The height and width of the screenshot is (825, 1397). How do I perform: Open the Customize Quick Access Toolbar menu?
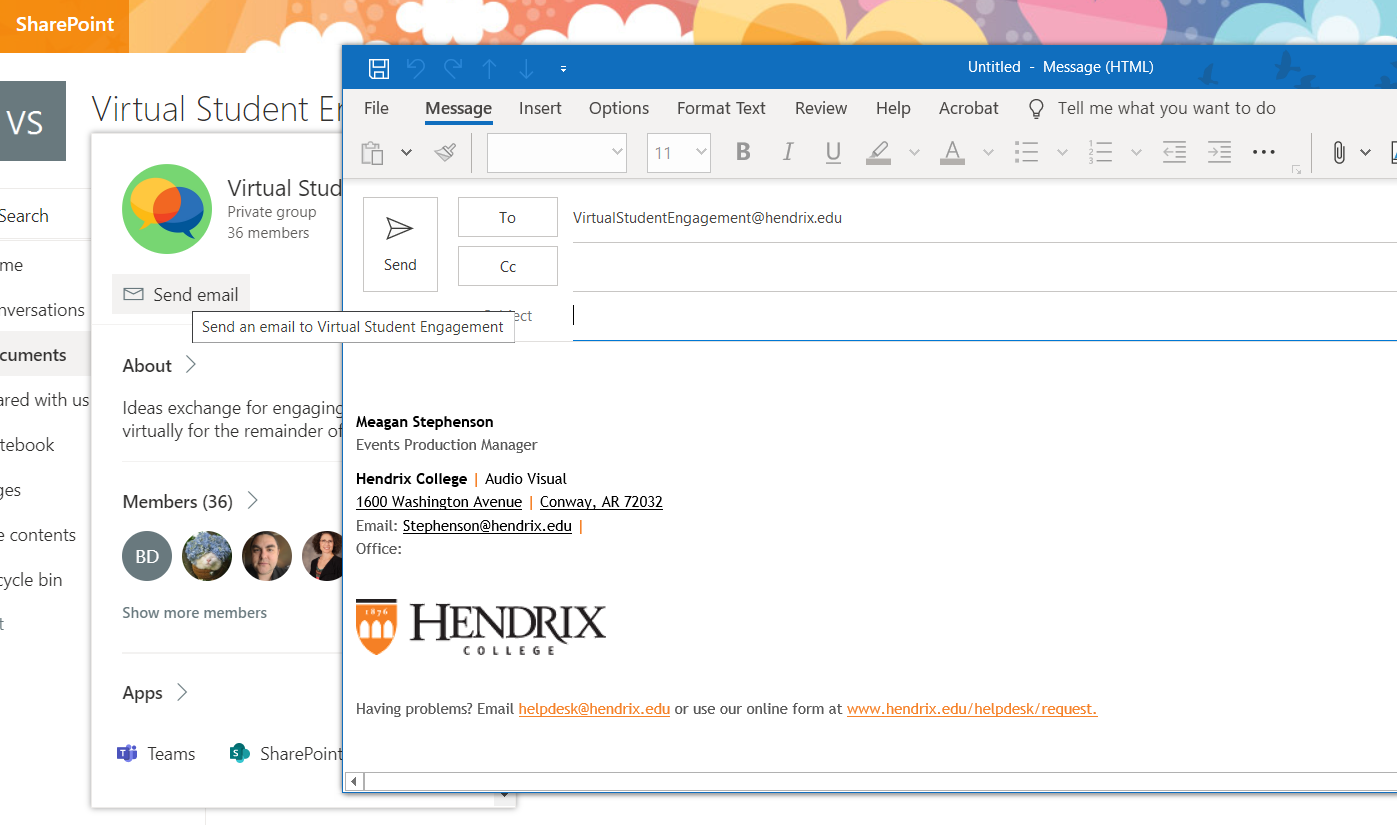563,69
